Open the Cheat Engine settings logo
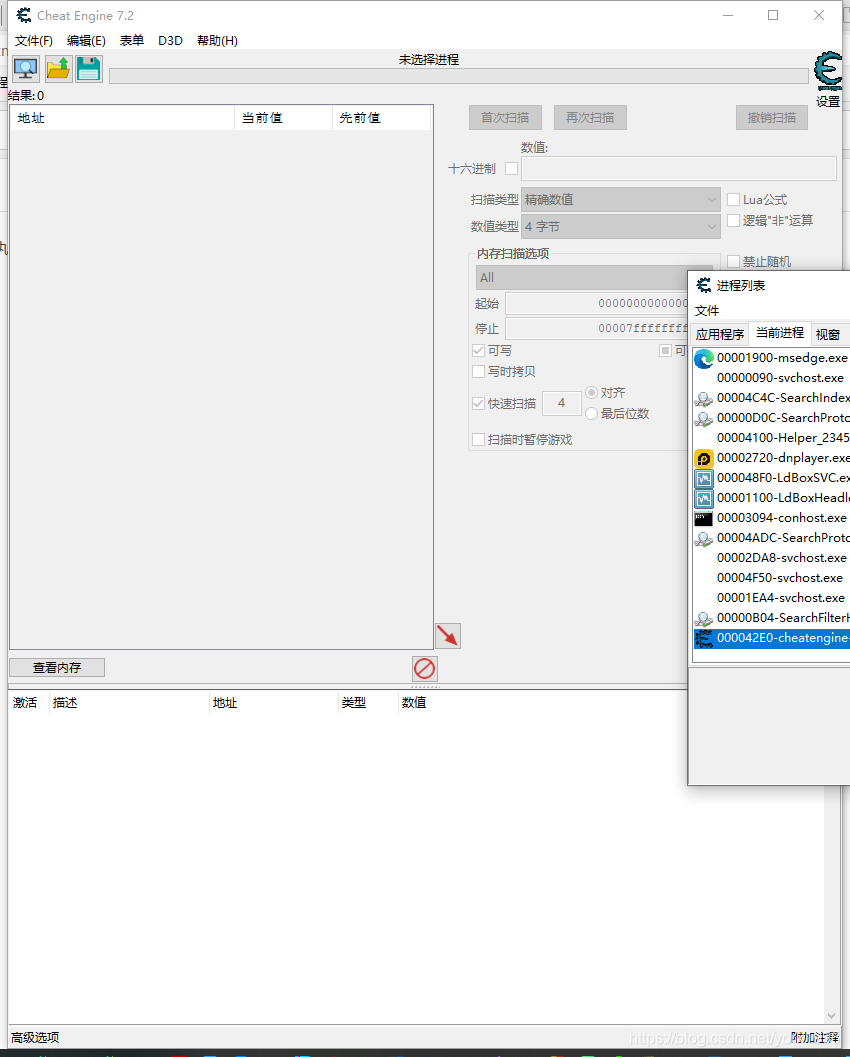 point(828,71)
